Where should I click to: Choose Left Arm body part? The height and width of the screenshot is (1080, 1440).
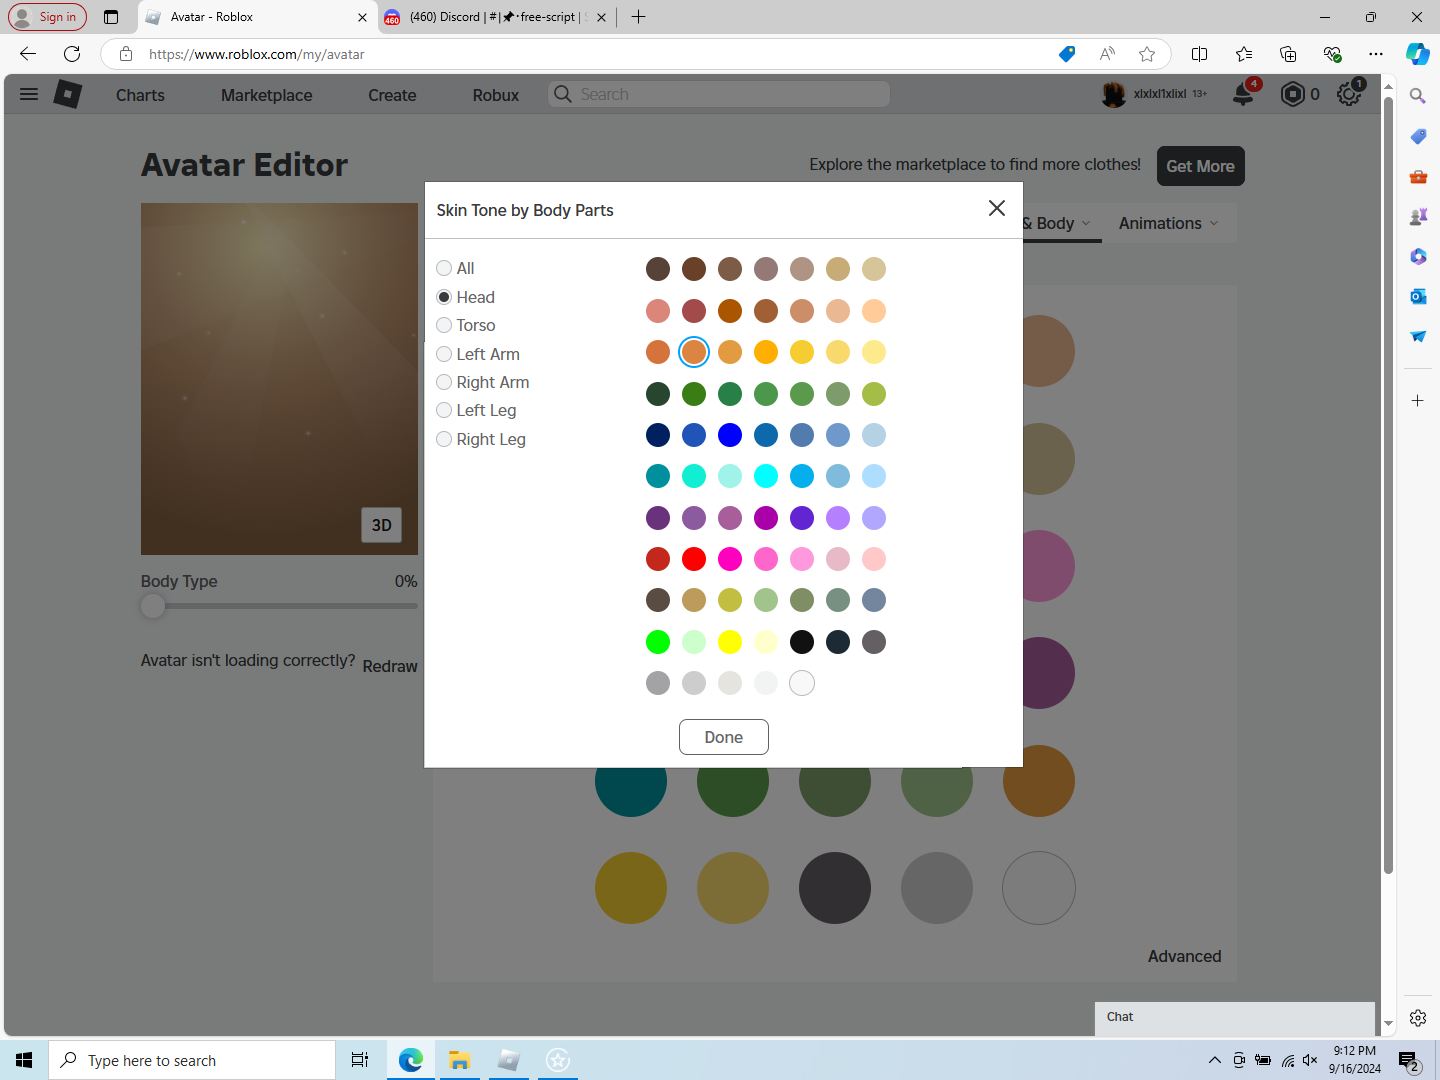pos(444,354)
